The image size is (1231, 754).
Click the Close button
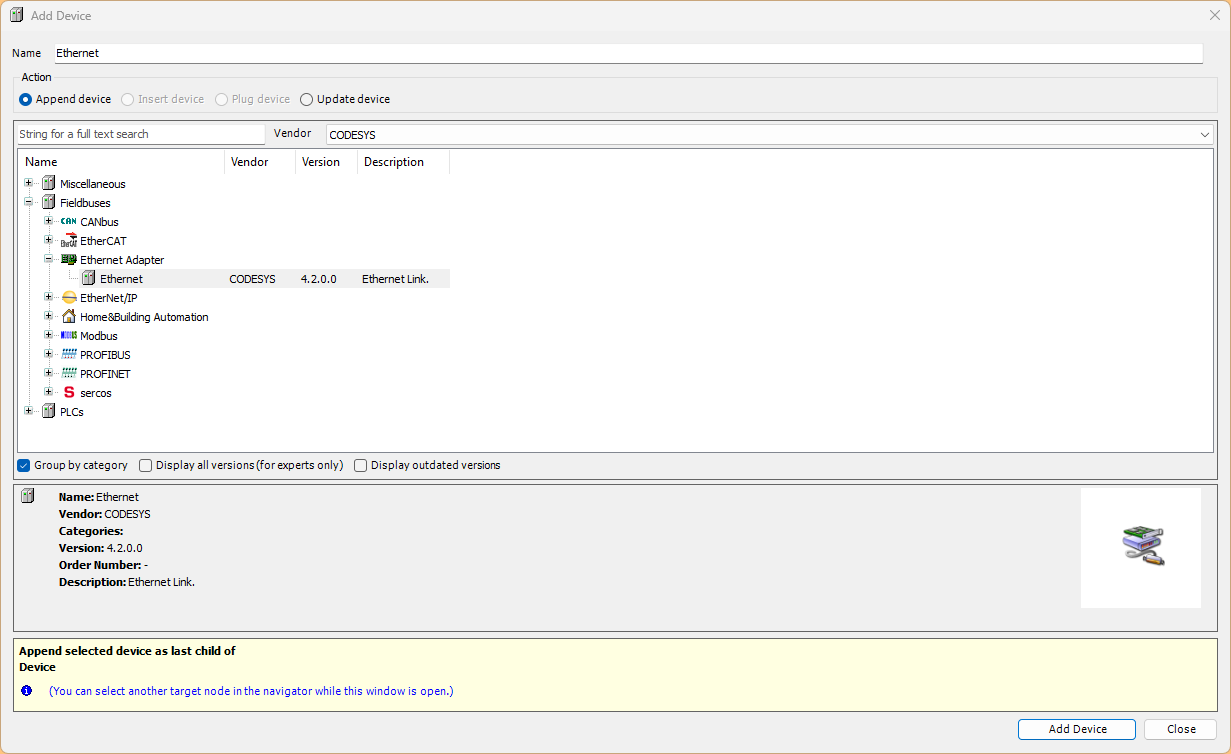(1180, 729)
